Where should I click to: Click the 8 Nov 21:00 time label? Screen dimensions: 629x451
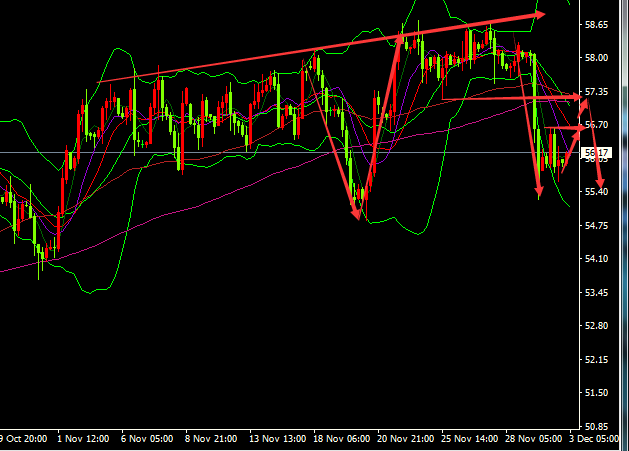pos(211,439)
